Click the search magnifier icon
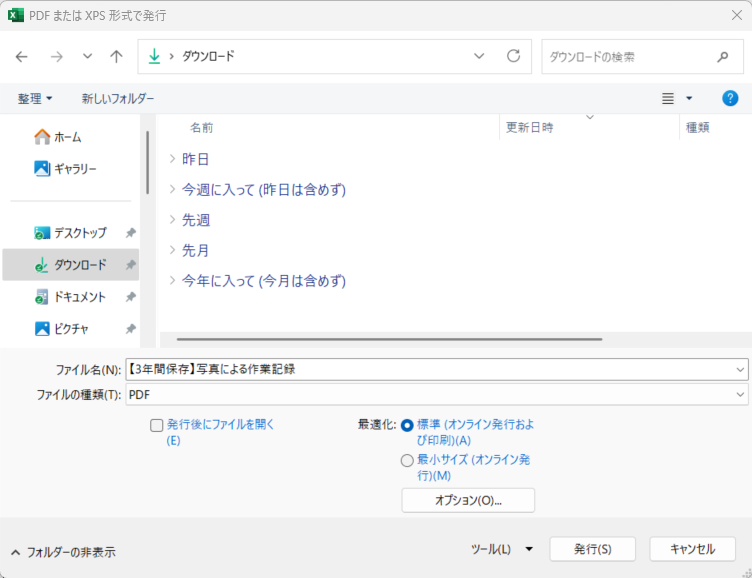Image resolution: width=752 pixels, height=578 pixels. tap(723, 57)
